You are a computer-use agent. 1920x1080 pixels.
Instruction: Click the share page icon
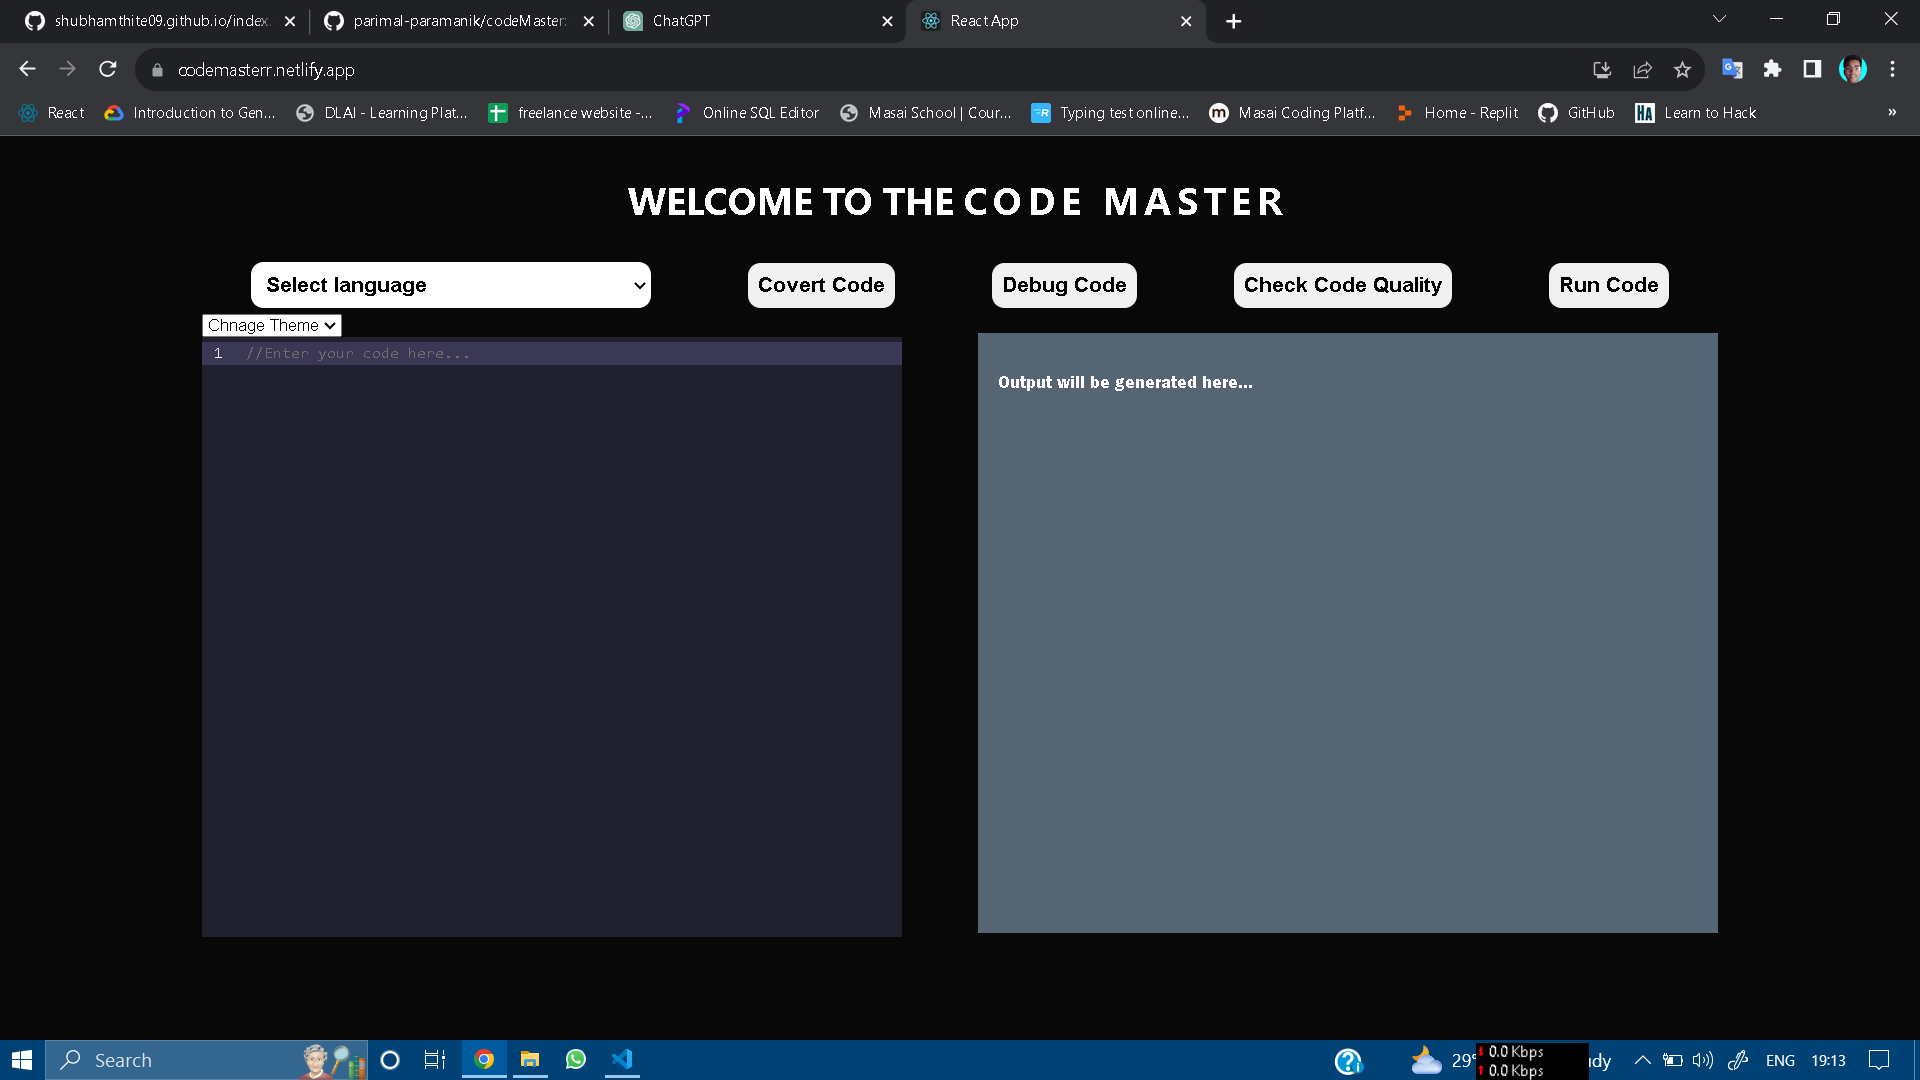click(x=1642, y=69)
